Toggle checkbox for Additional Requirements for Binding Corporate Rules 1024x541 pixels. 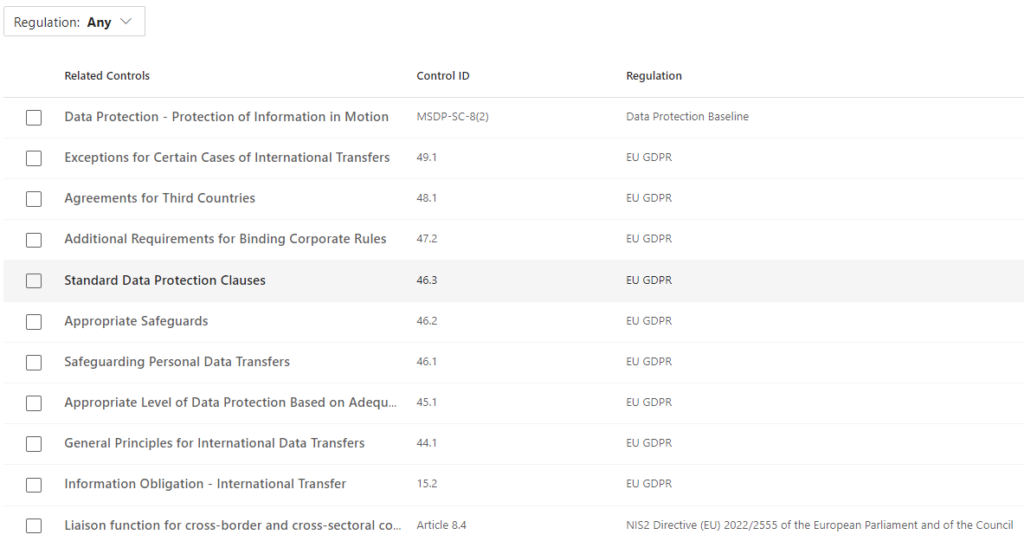(x=34, y=240)
